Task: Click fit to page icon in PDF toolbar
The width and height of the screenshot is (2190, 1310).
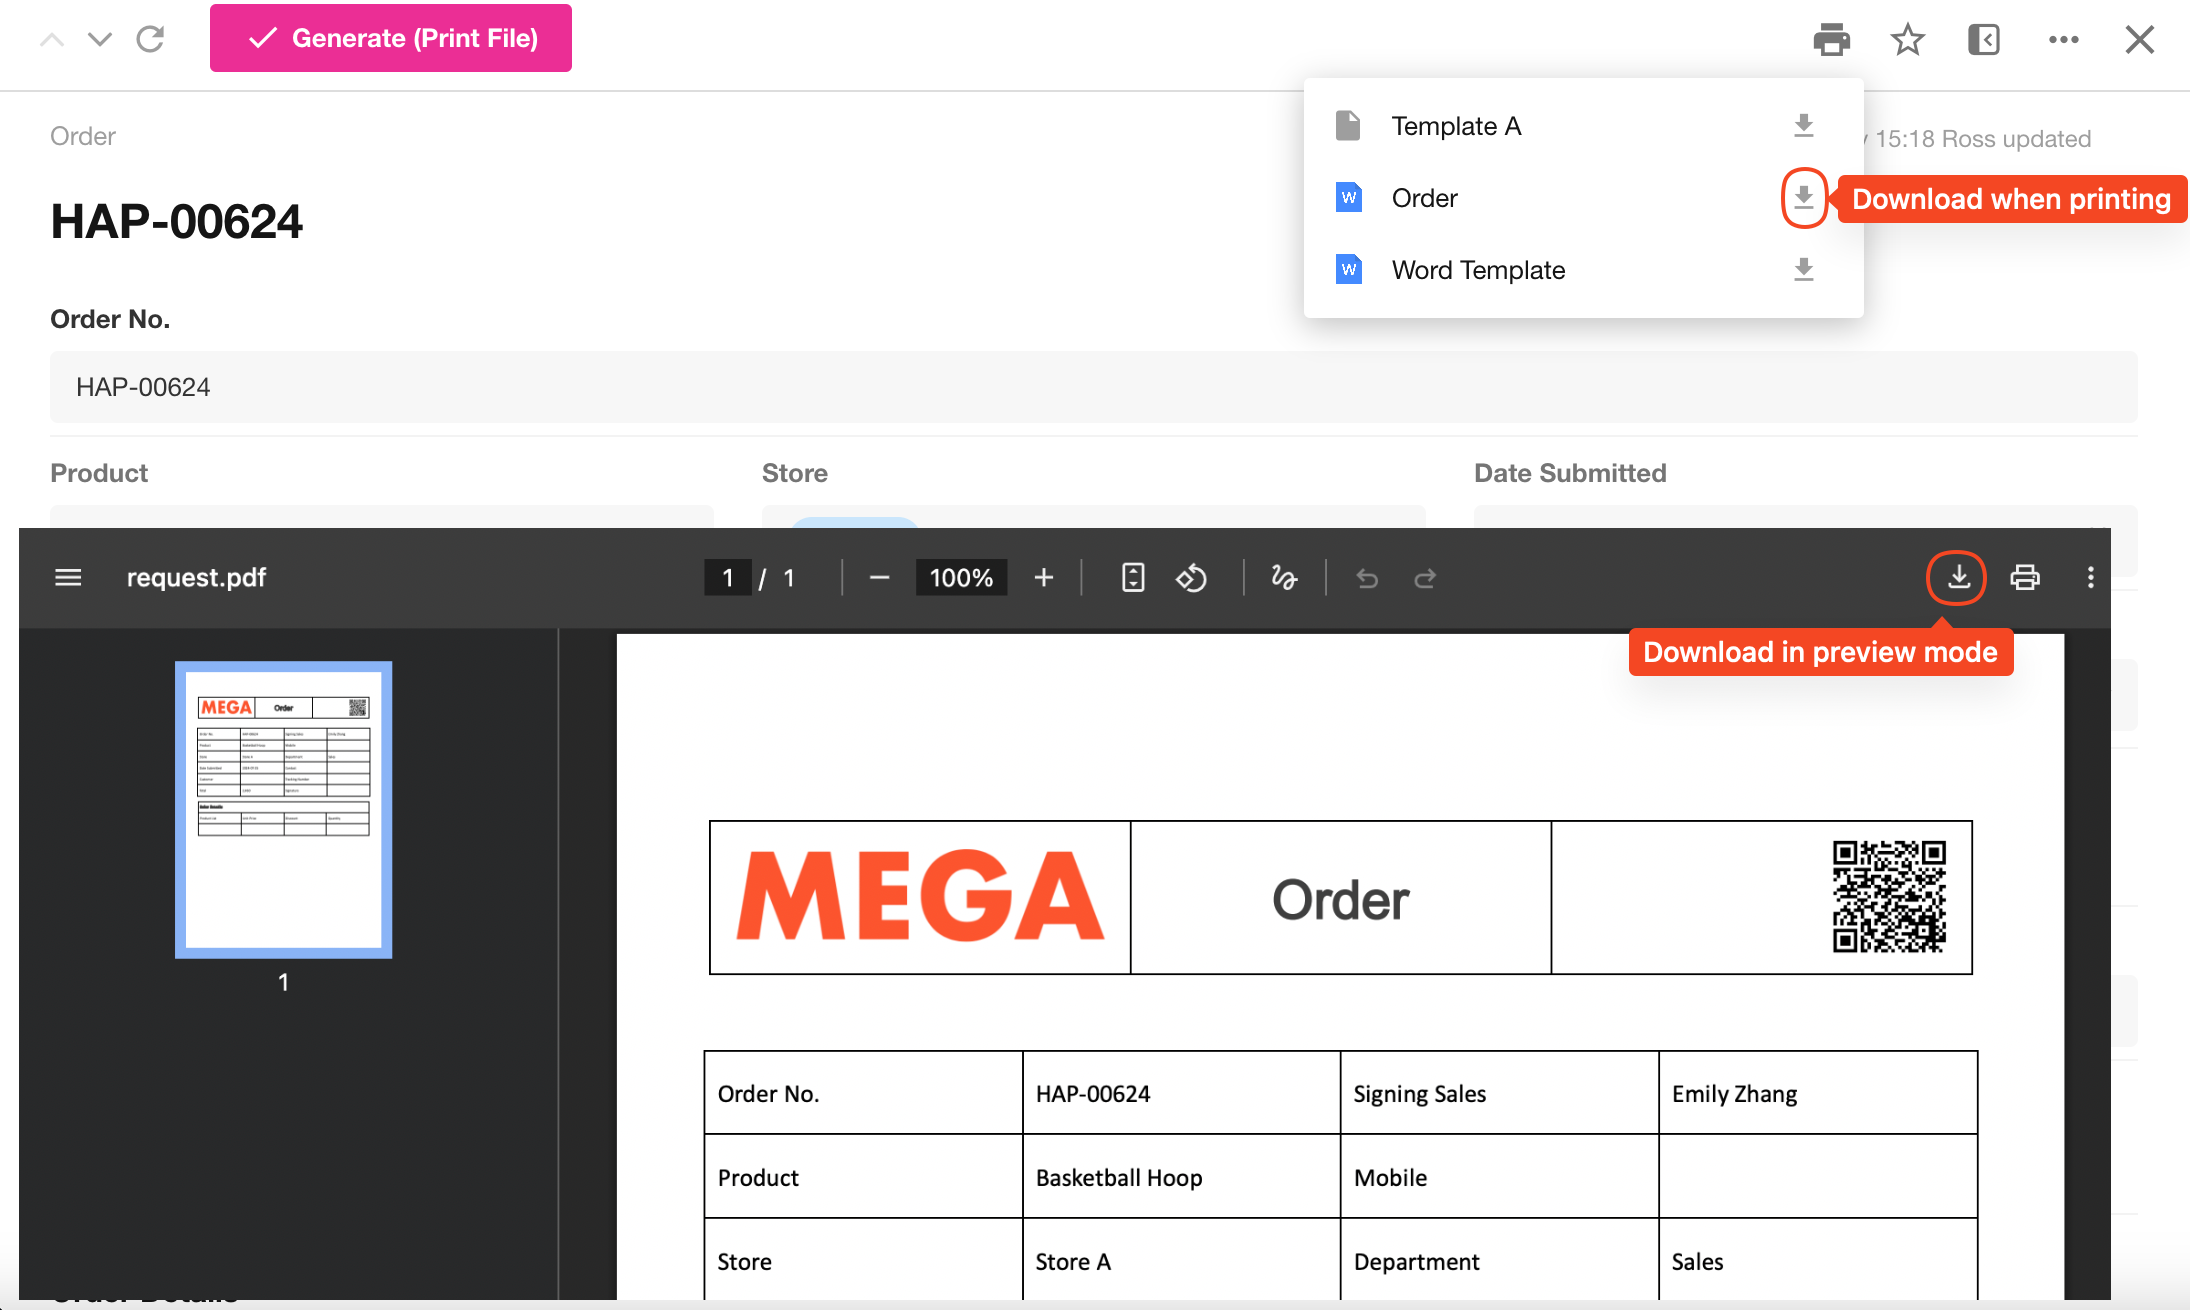Action: (1132, 578)
